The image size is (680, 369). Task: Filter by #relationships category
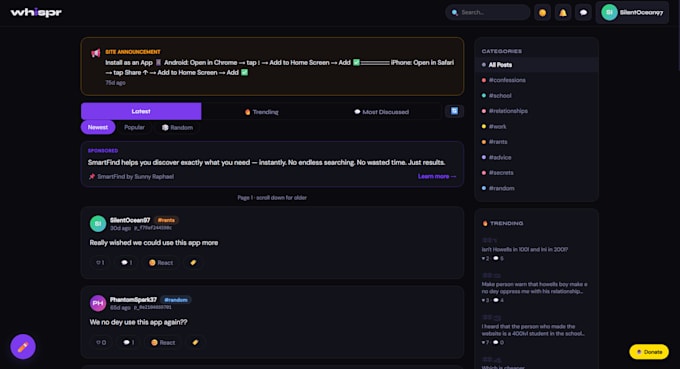[536, 111]
